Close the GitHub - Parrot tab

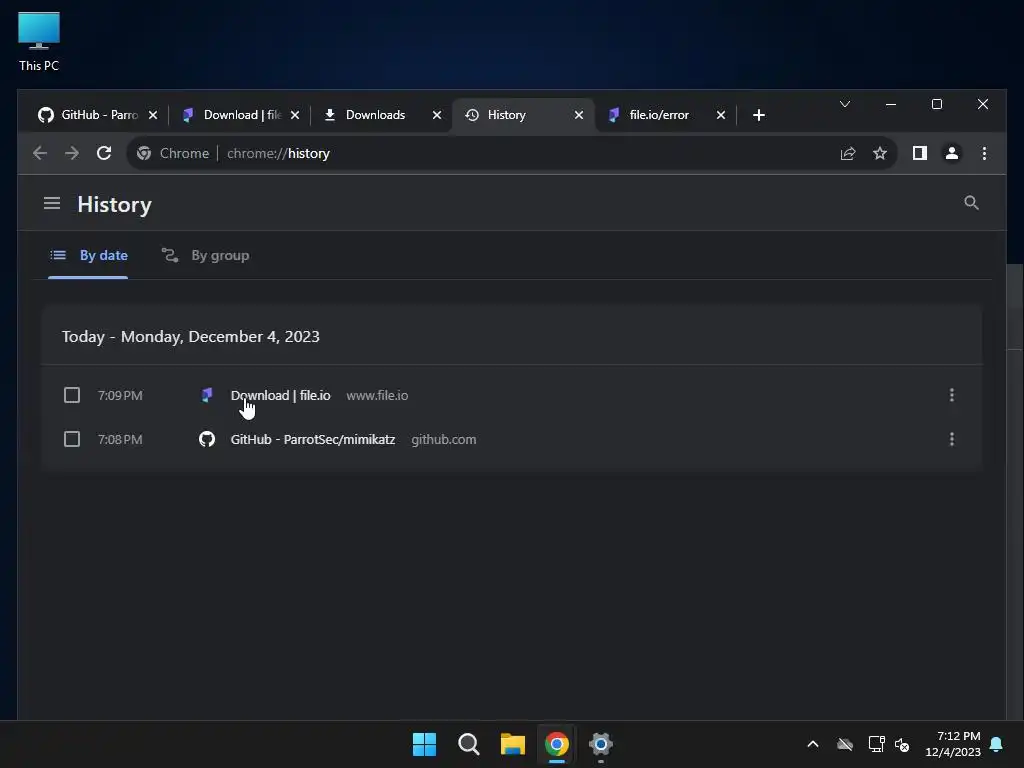click(153, 116)
